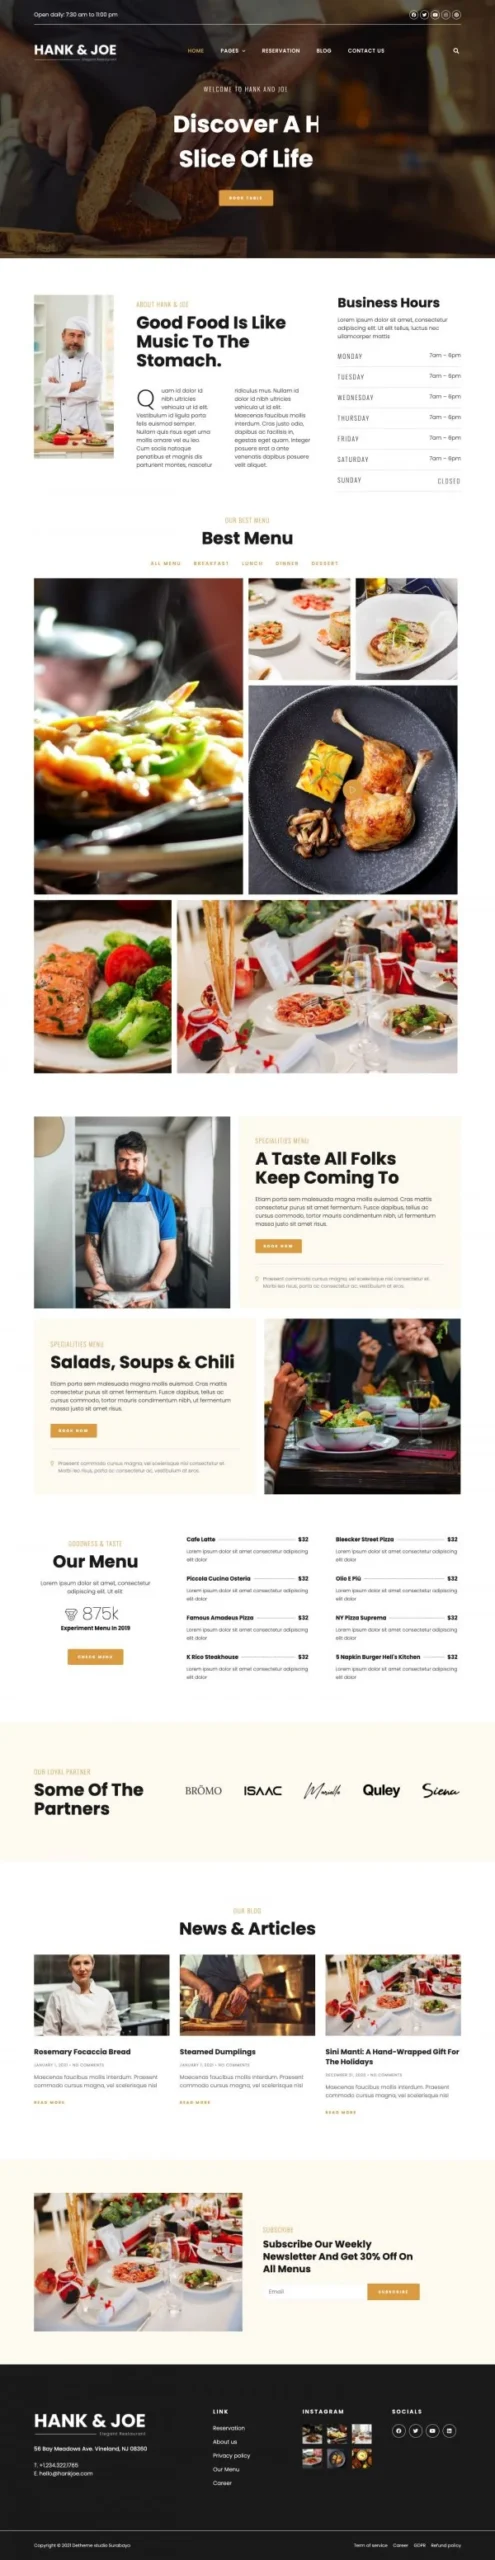Open the YouTube icon in the top bar
The image size is (495, 2560).
pyautogui.click(x=435, y=15)
